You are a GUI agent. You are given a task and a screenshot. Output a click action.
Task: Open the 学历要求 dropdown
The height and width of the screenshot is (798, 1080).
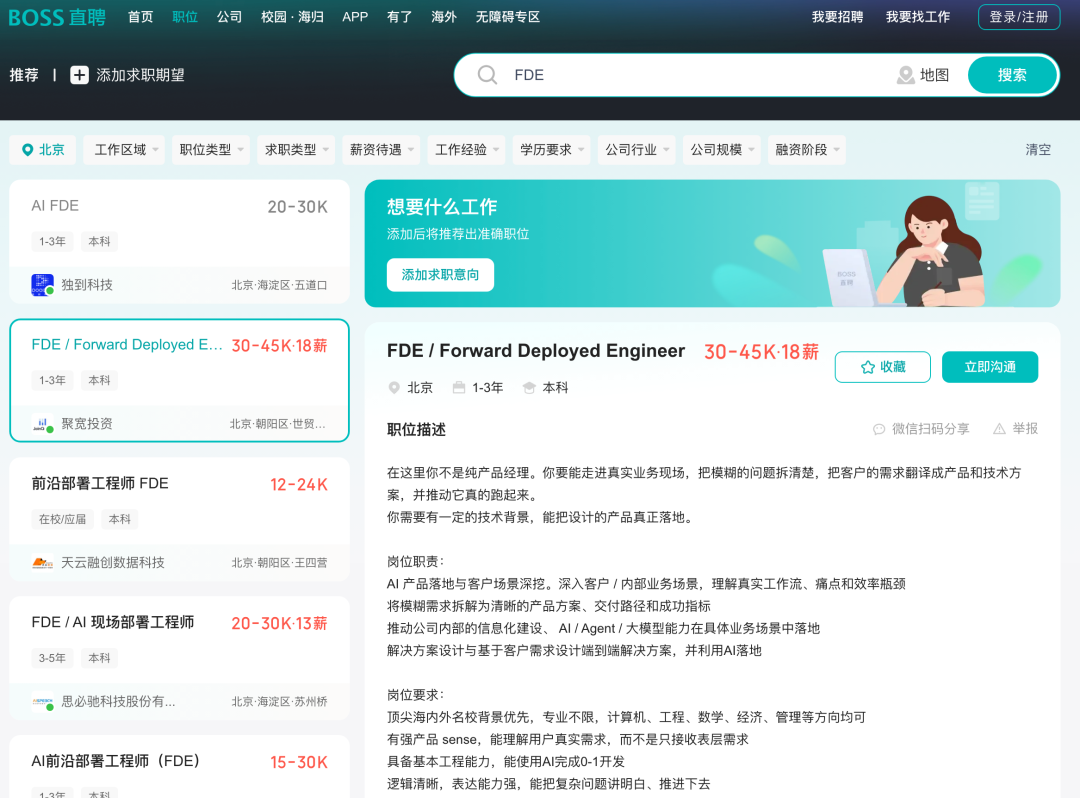550,149
